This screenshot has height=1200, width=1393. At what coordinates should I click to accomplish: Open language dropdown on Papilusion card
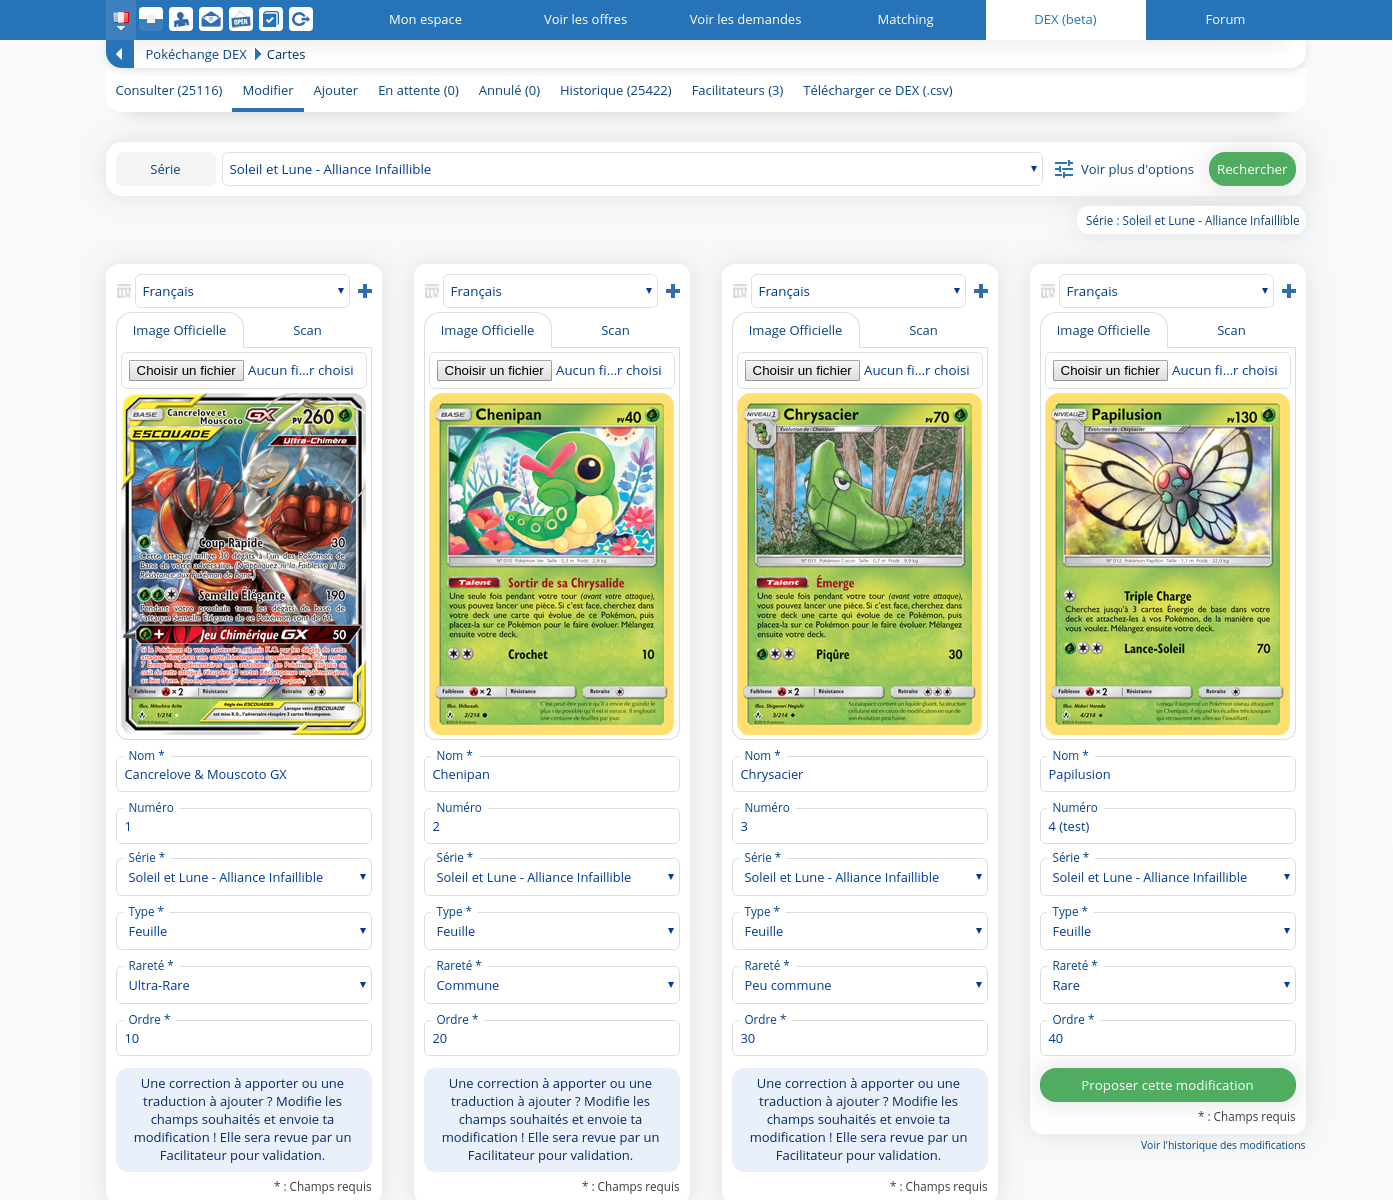1167,291
